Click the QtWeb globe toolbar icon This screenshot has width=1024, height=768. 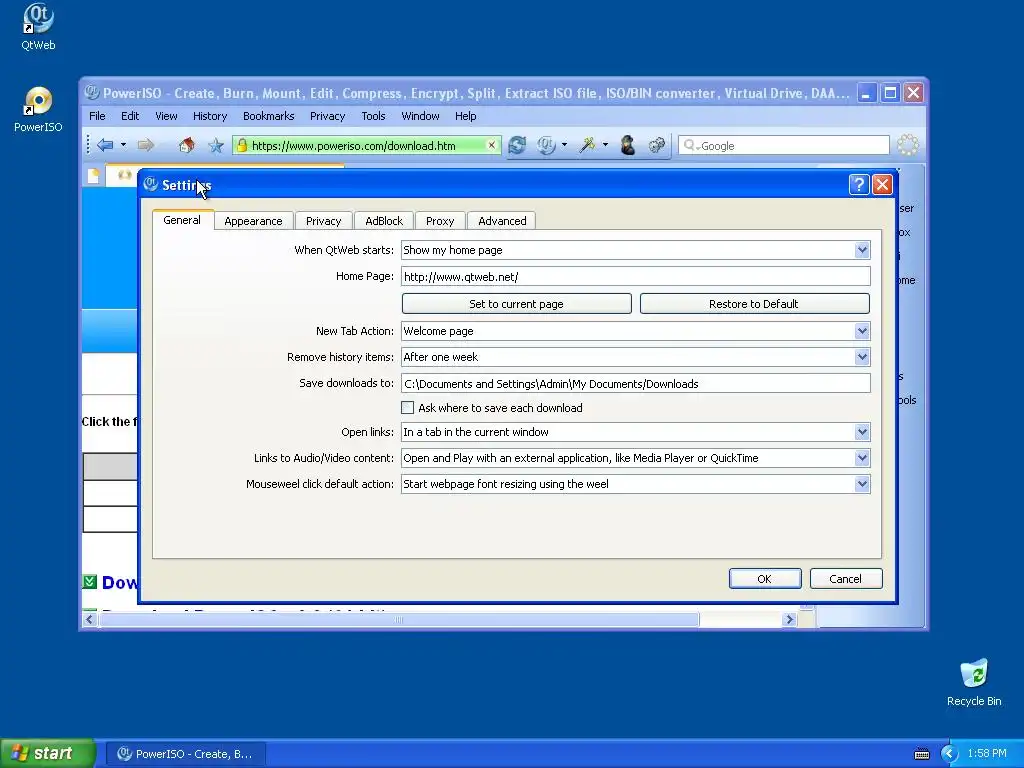click(546, 145)
